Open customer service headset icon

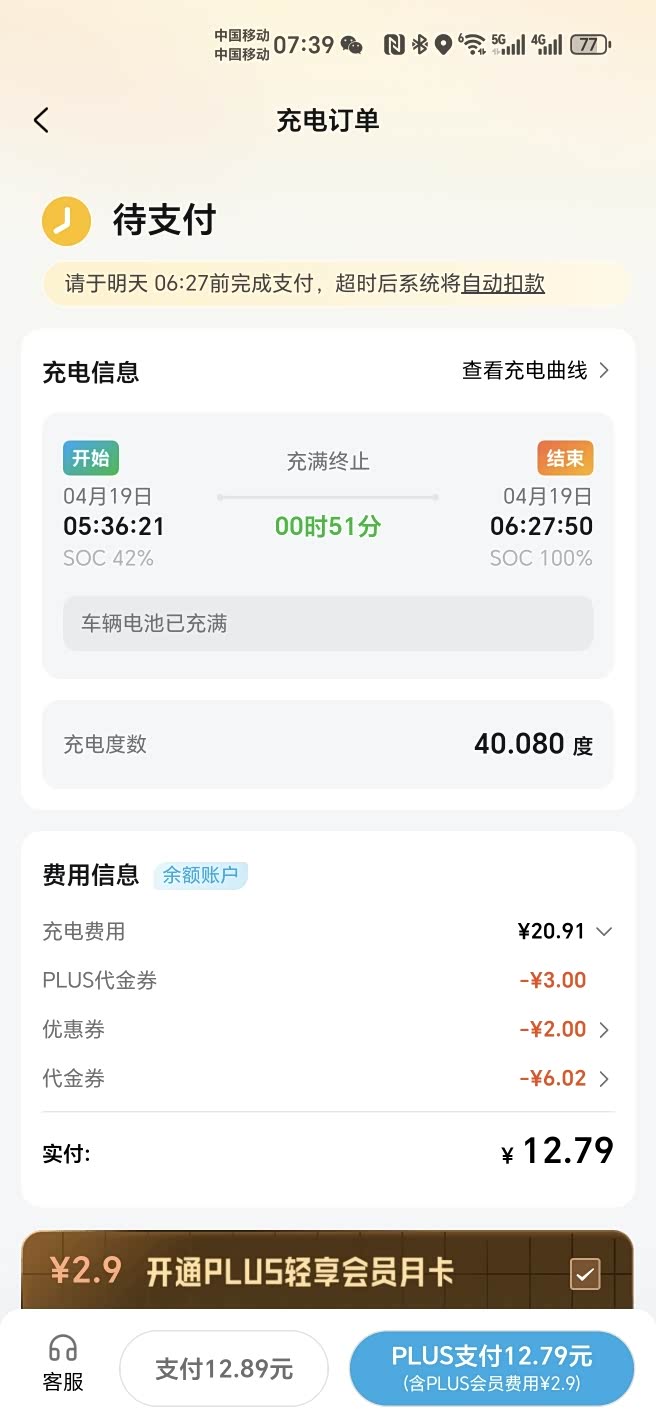tap(63, 1349)
